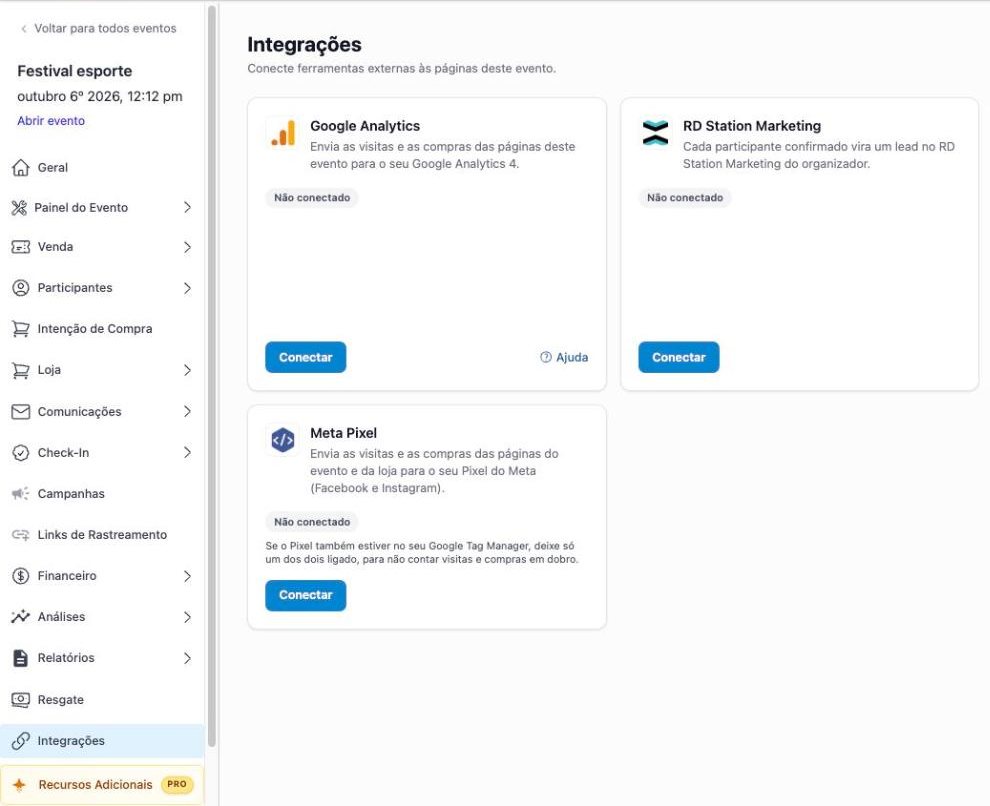
Task: Click the Venda ticket icon
Action: tap(21, 247)
